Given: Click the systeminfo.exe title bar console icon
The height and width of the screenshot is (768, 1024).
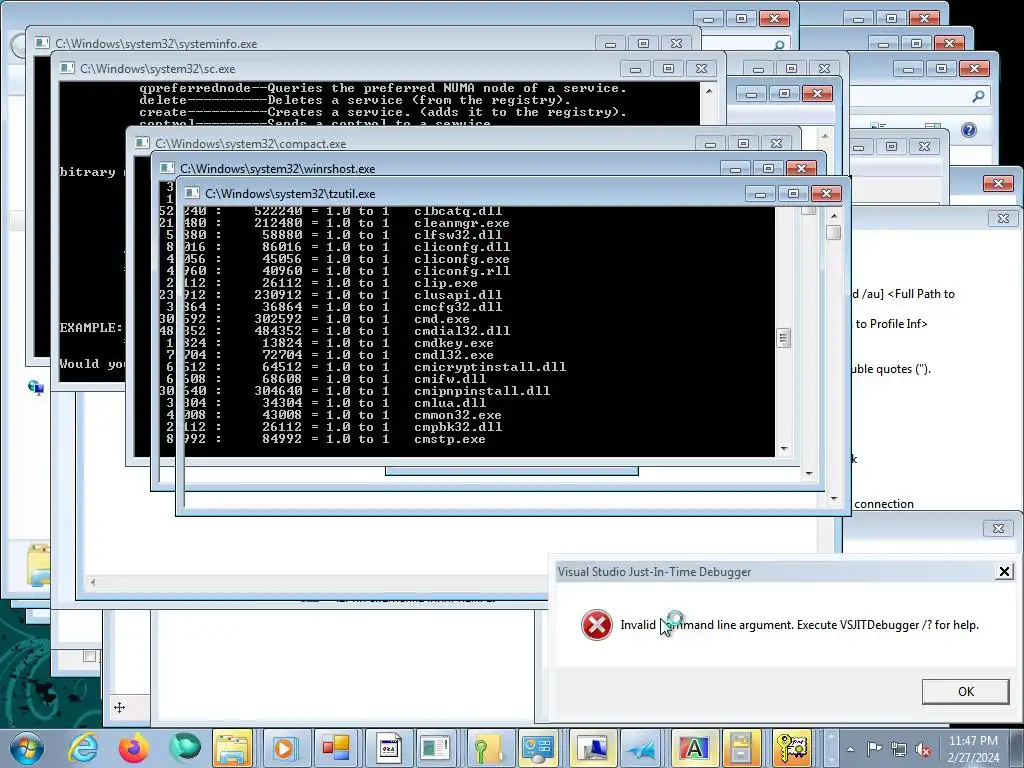Looking at the screenshot, I should click(x=42, y=43).
